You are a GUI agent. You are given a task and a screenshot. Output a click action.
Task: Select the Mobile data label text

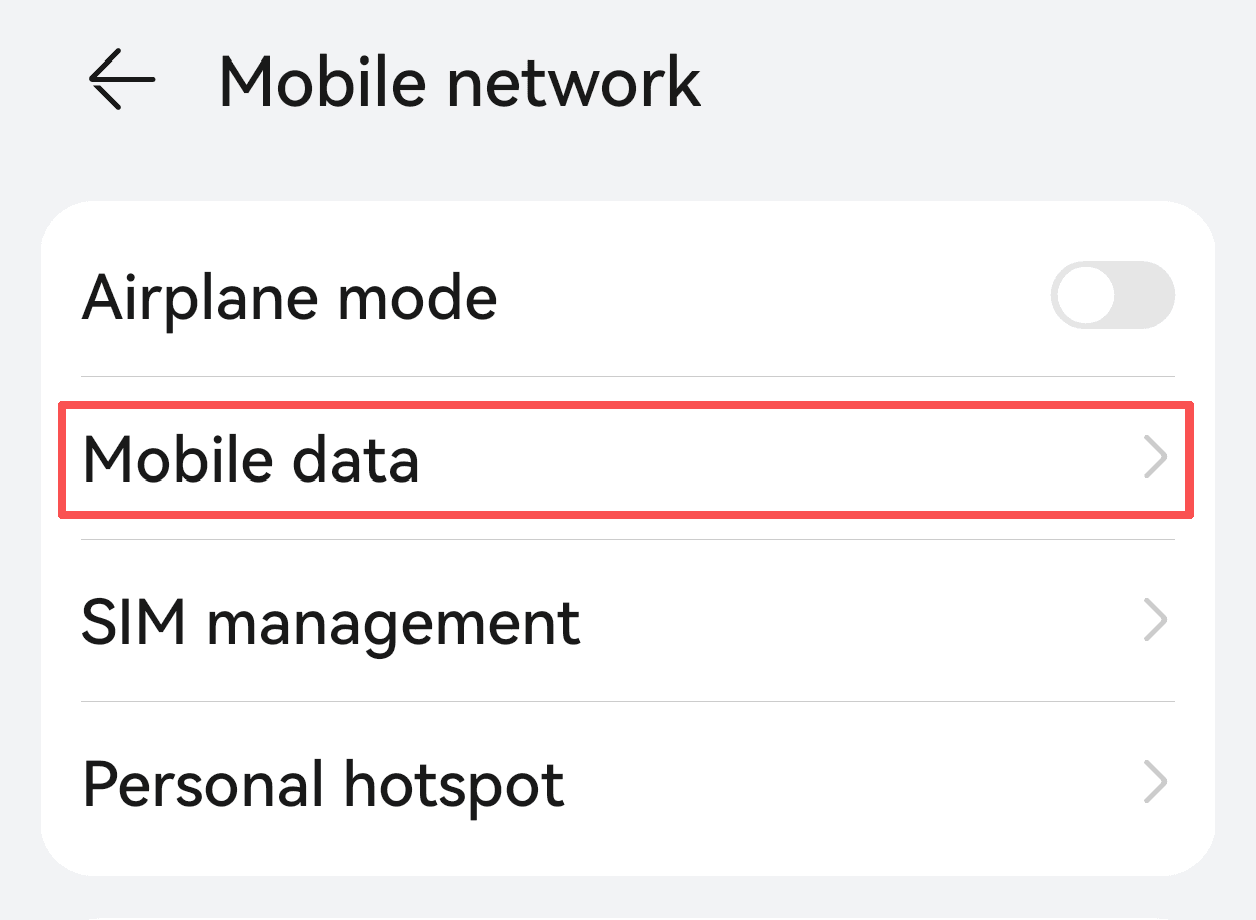point(250,460)
